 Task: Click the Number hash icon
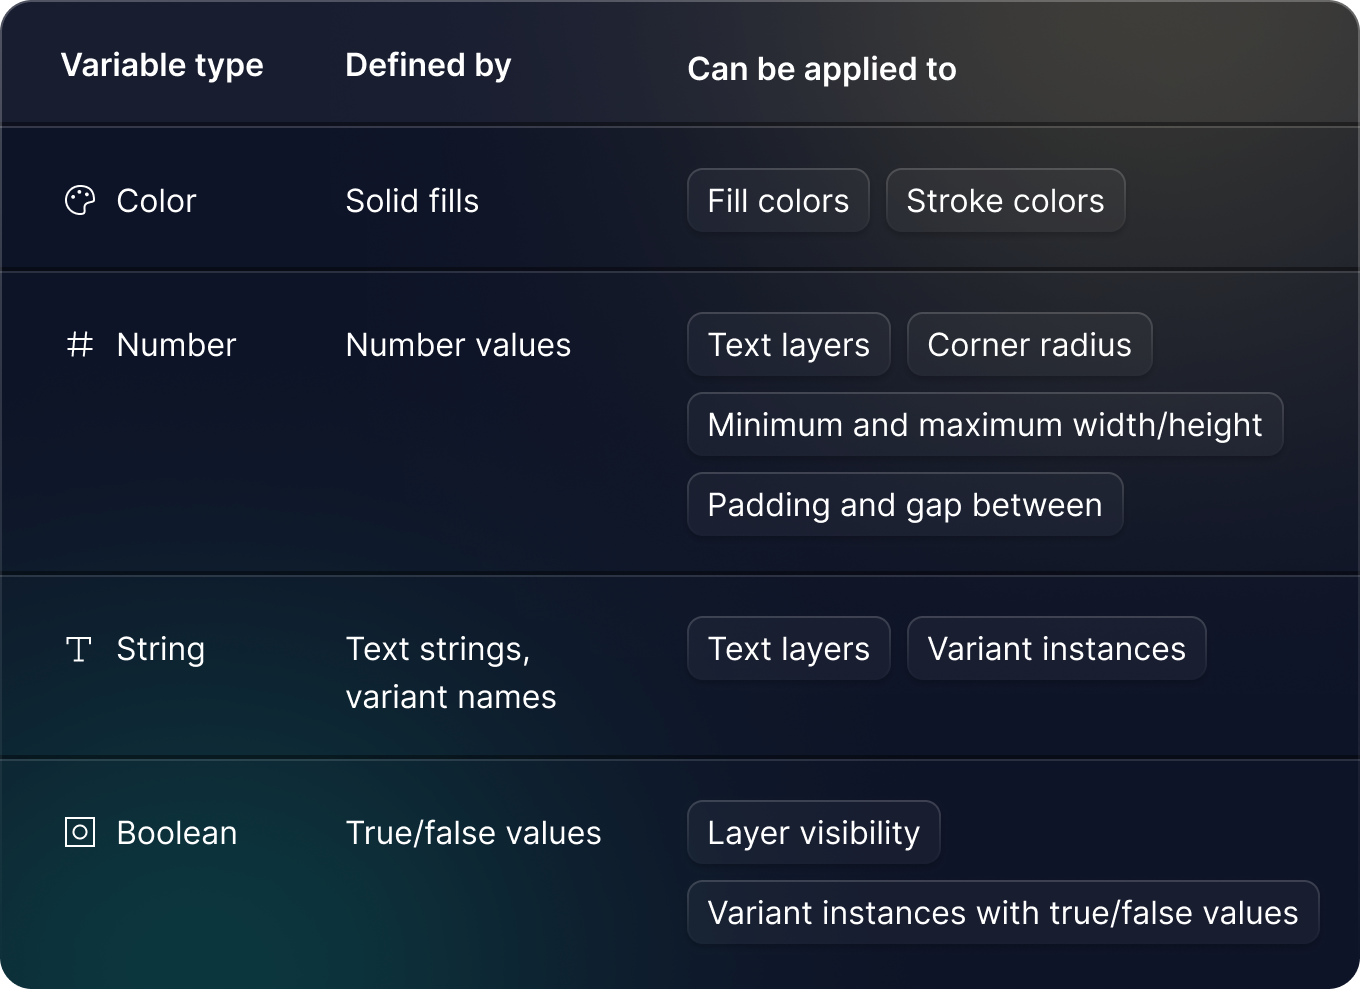point(80,345)
